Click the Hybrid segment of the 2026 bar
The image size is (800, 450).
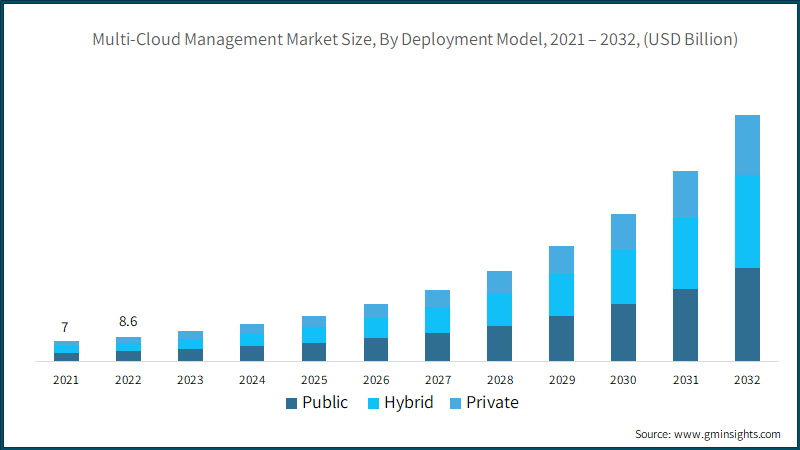tap(376, 328)
